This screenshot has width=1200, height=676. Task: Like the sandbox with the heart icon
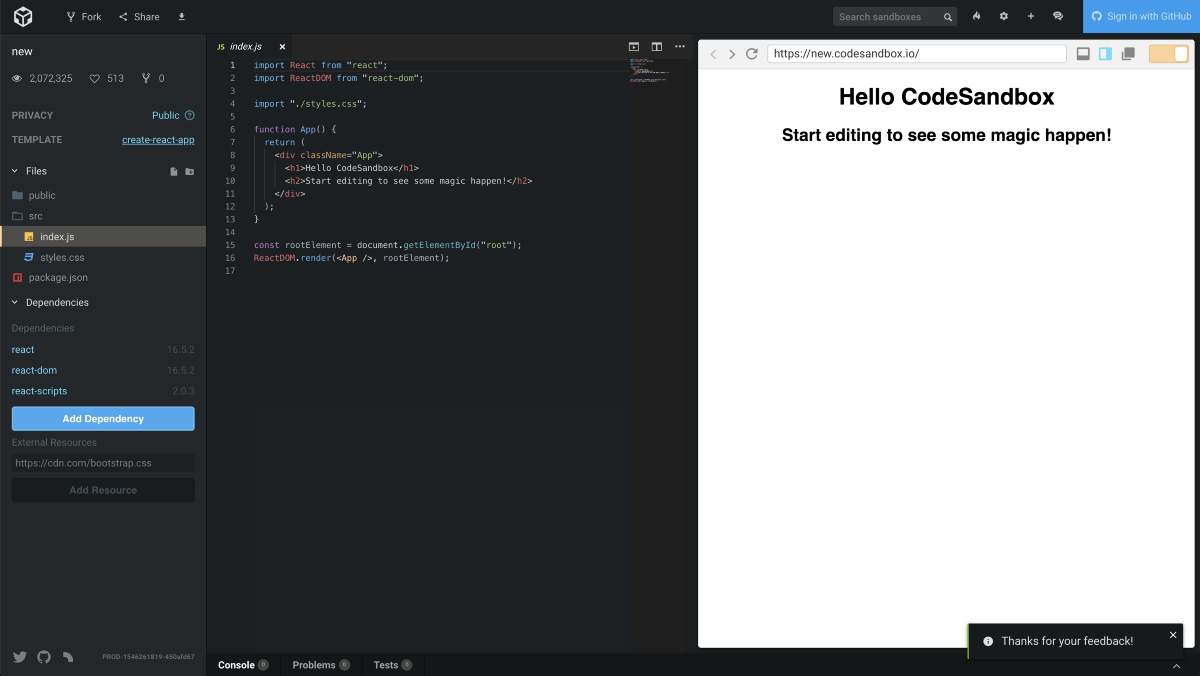(95, 79)
